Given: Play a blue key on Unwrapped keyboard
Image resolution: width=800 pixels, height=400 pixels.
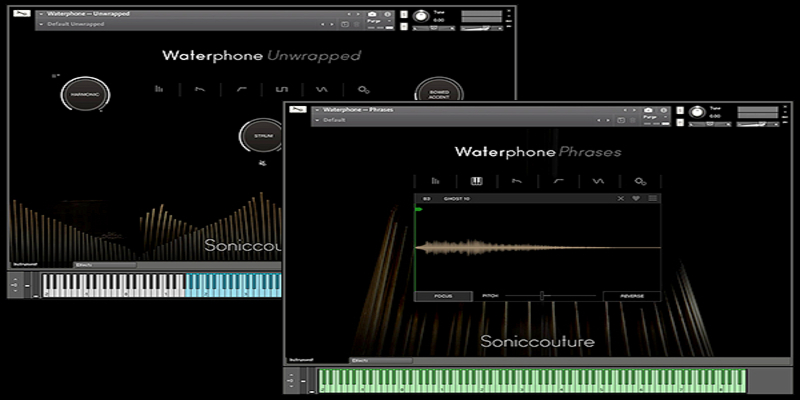Looking at the screenshot, I should tap(234, 285).
